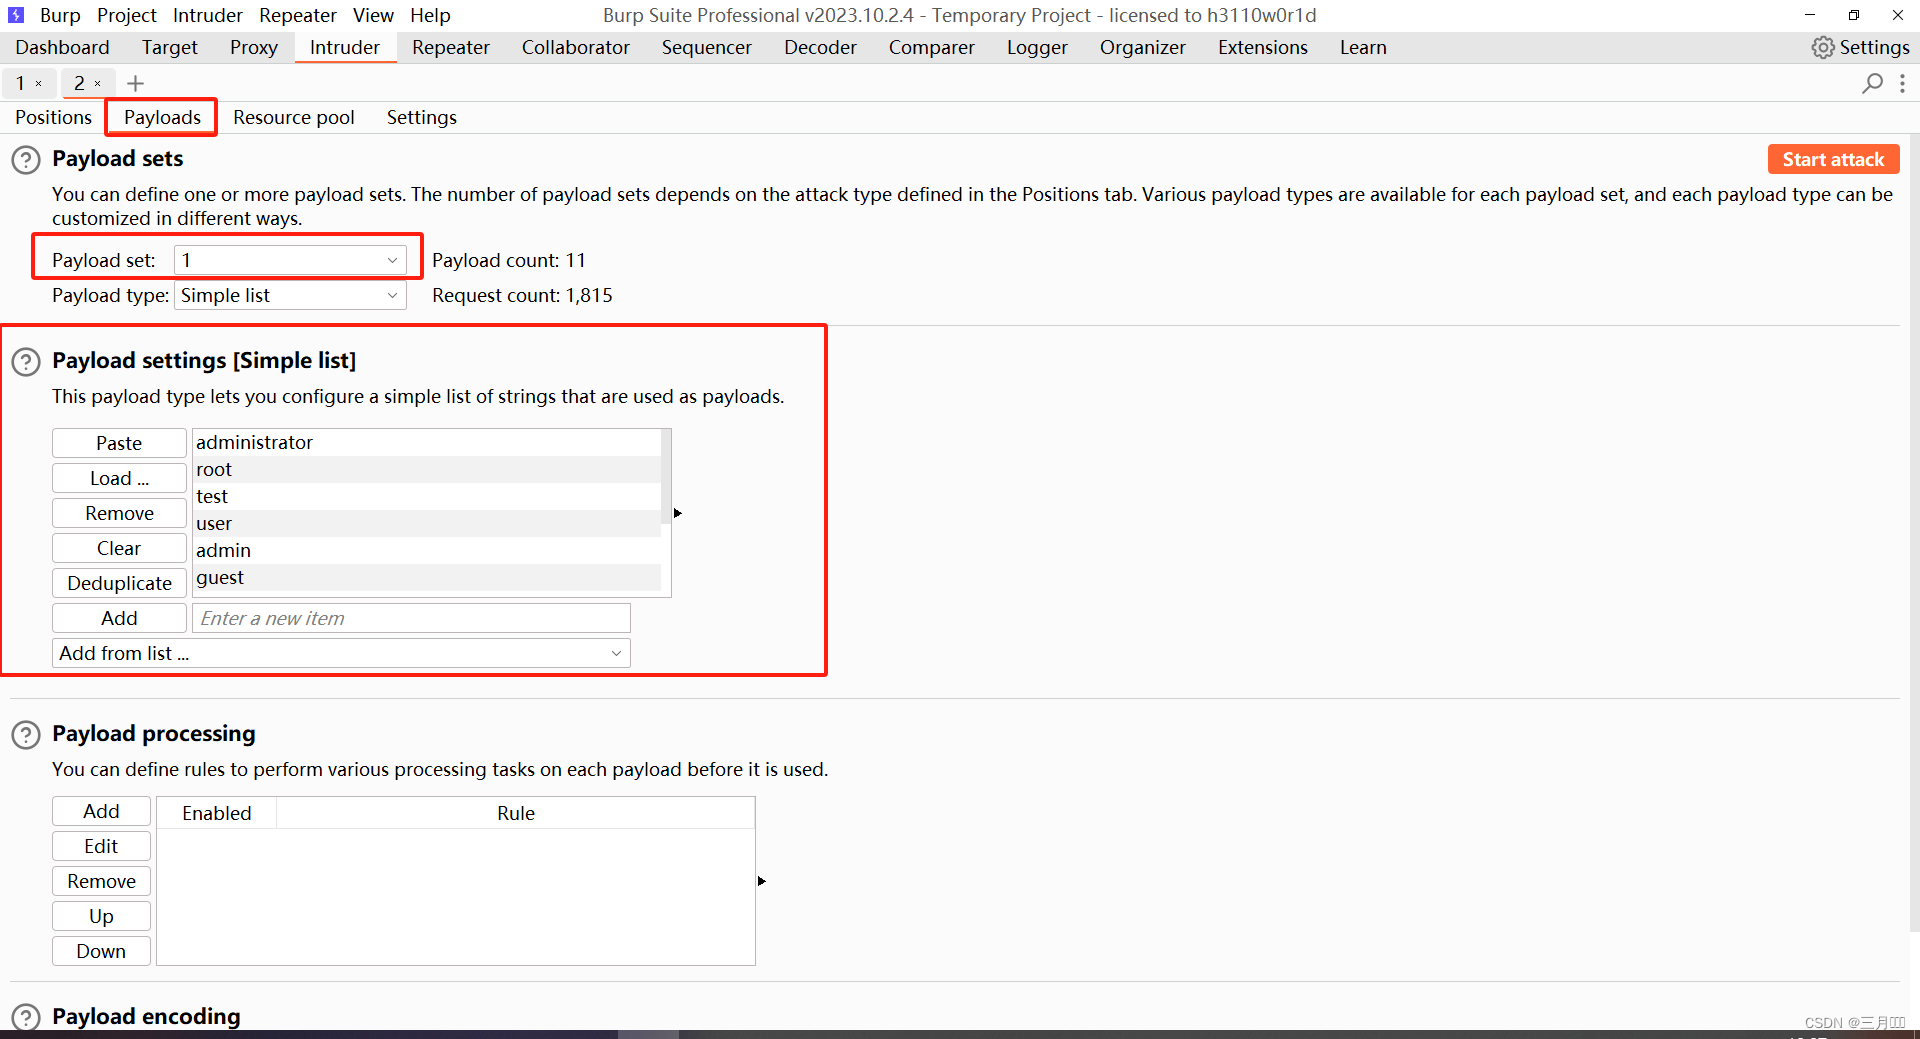Select the root payload row
The width and height of the screenshot is (1920, 1039).
tap(426, 470)
